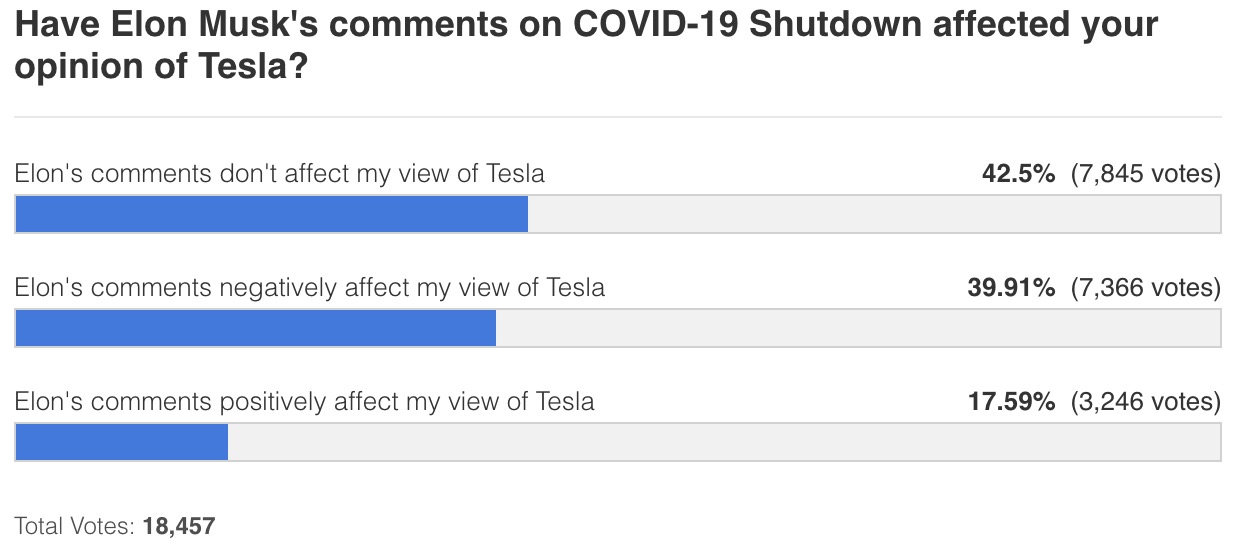
Task: Click the "3,246 votes" count
Action: coord(1145,402)
